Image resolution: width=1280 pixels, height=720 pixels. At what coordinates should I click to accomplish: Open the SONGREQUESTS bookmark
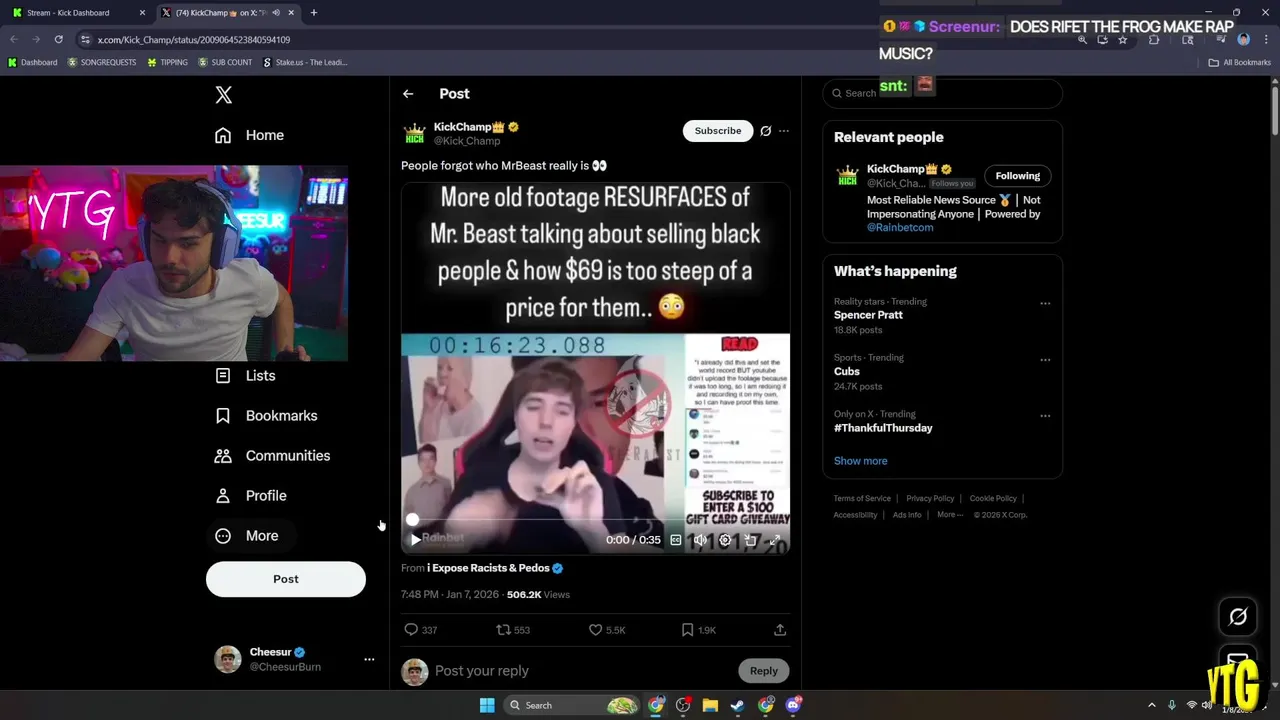[x=102, y=62]
